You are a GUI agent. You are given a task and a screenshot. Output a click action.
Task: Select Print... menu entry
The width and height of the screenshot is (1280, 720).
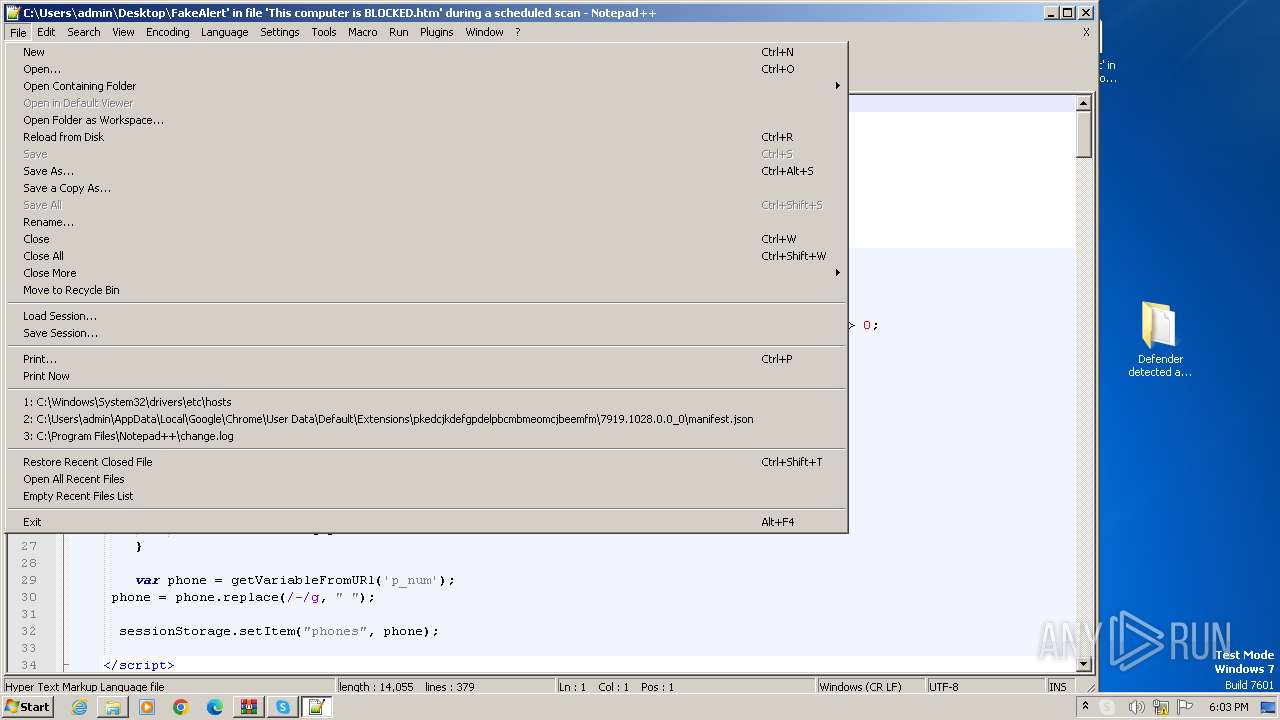(427, 359)
